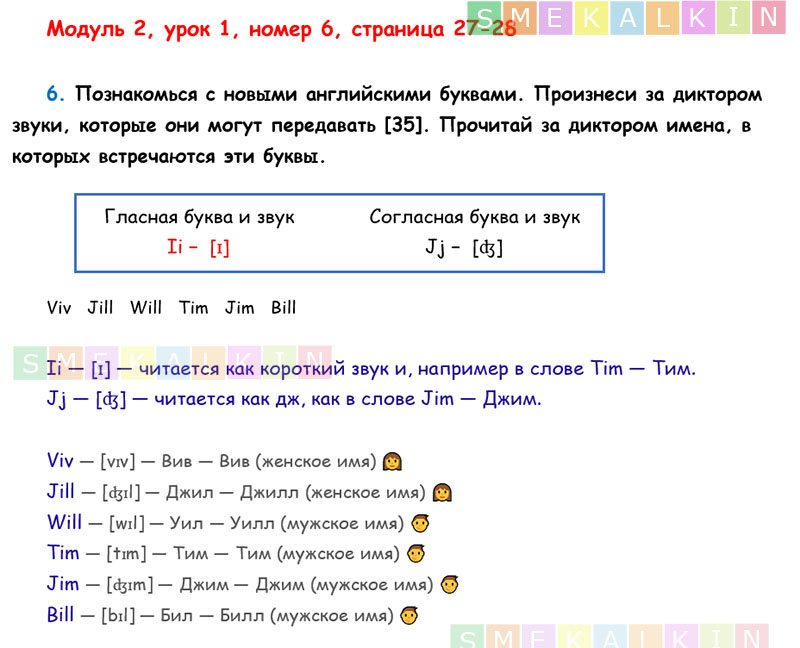Click the 'Согласная буква и звук' table header
This screenshot has width=800, height=648.
(x=474, y=217)
